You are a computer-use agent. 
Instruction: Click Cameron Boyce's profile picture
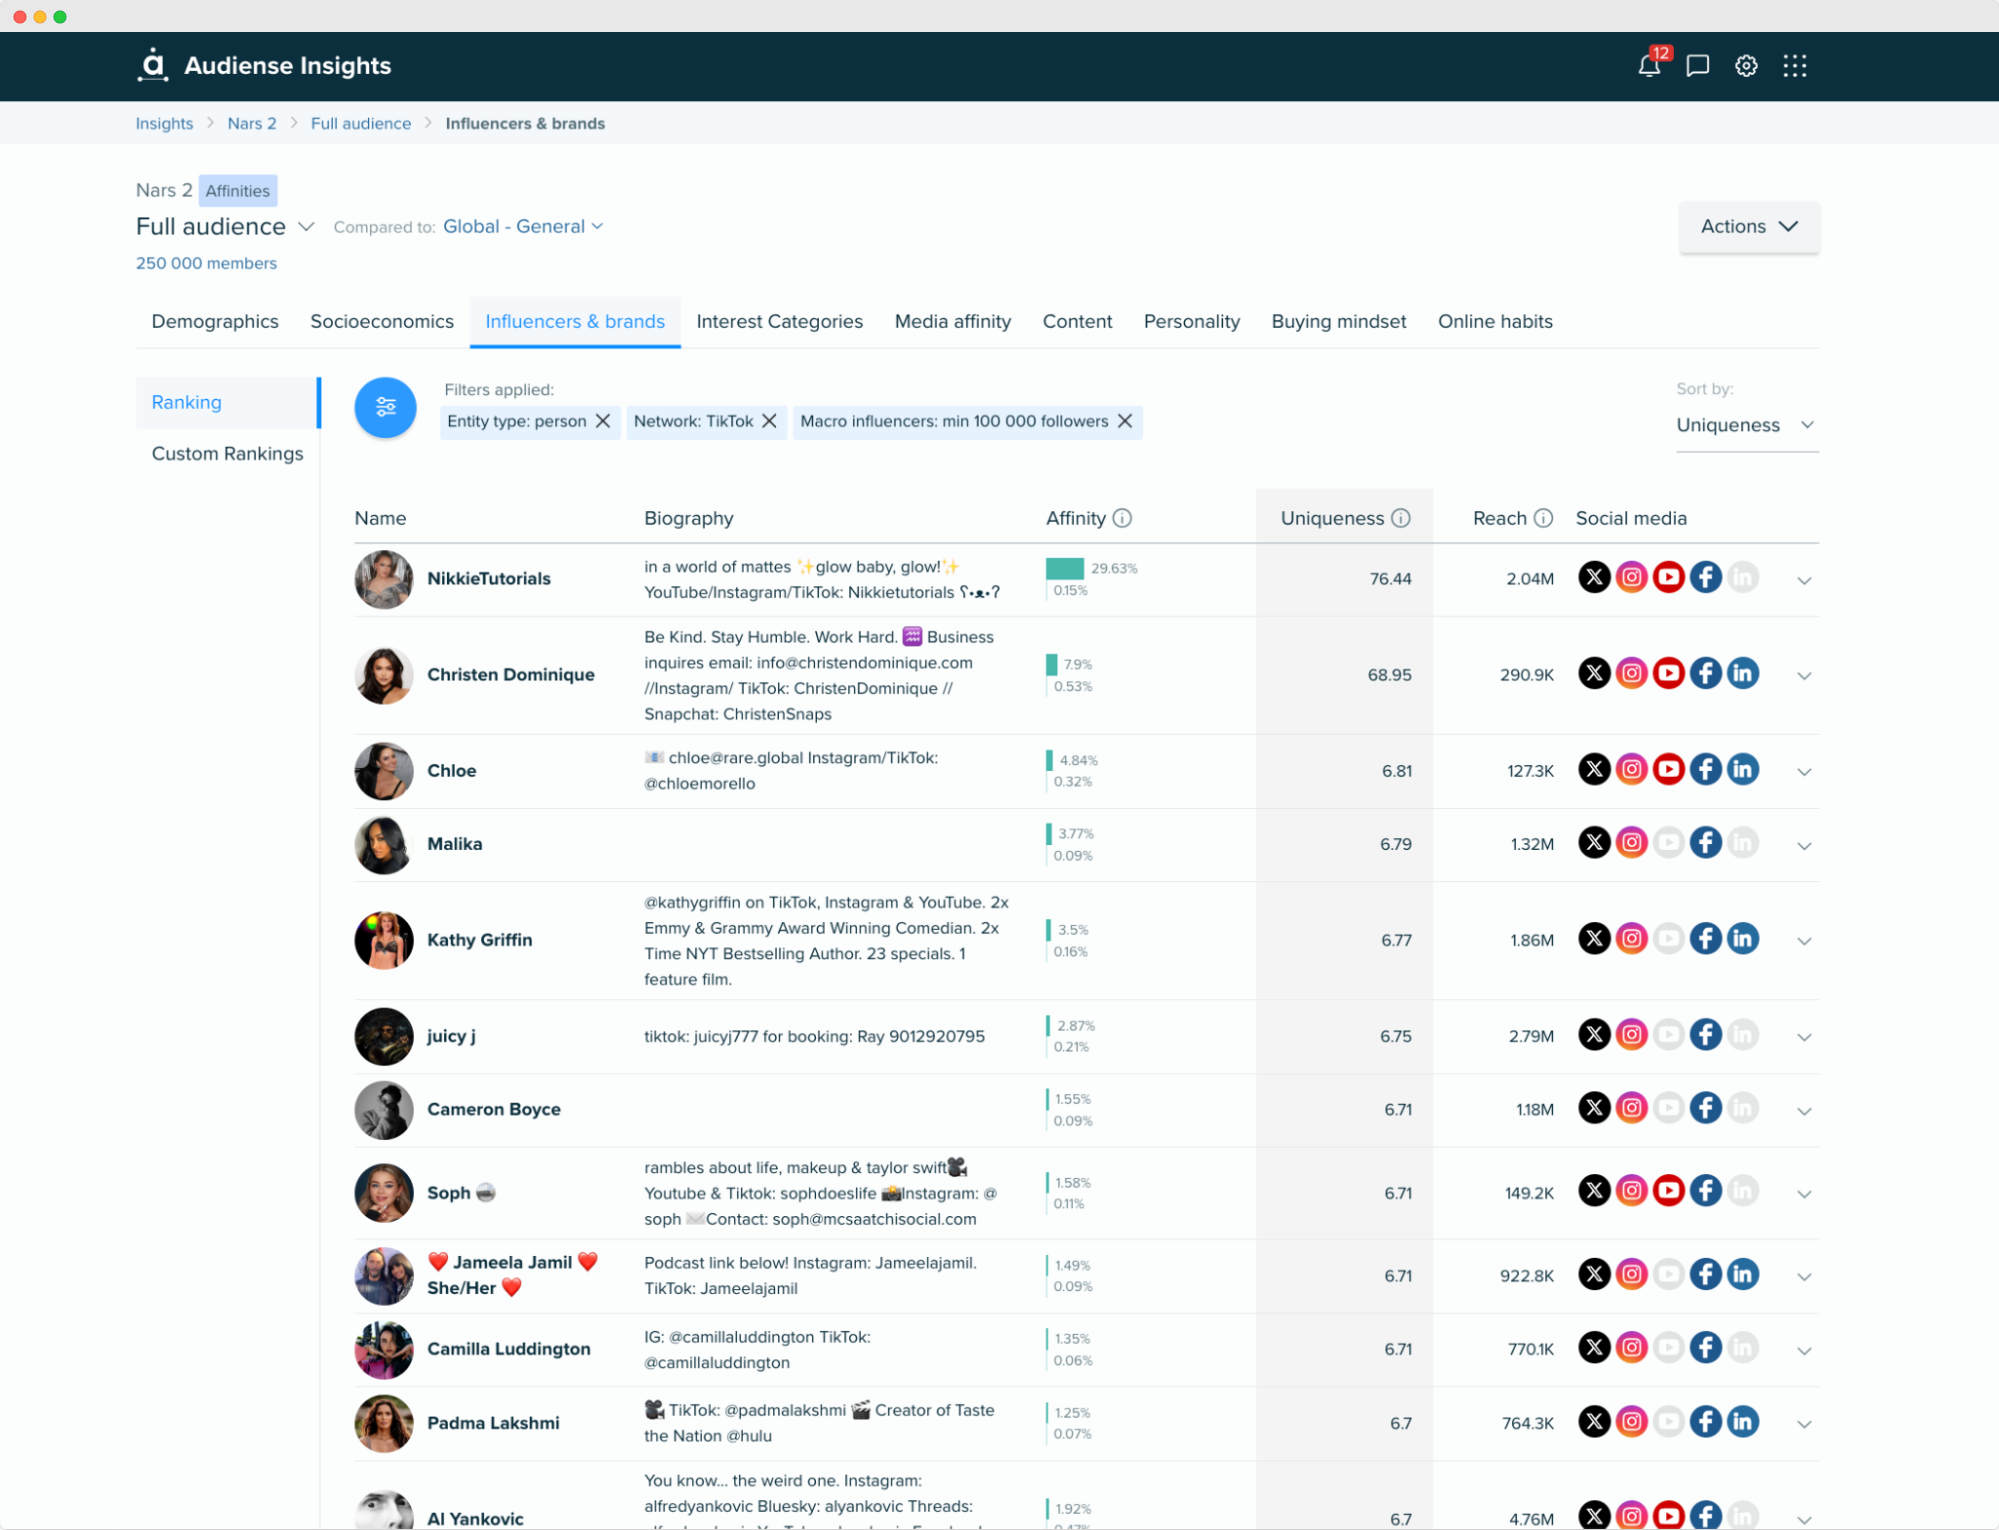[x=384, y=1110]
